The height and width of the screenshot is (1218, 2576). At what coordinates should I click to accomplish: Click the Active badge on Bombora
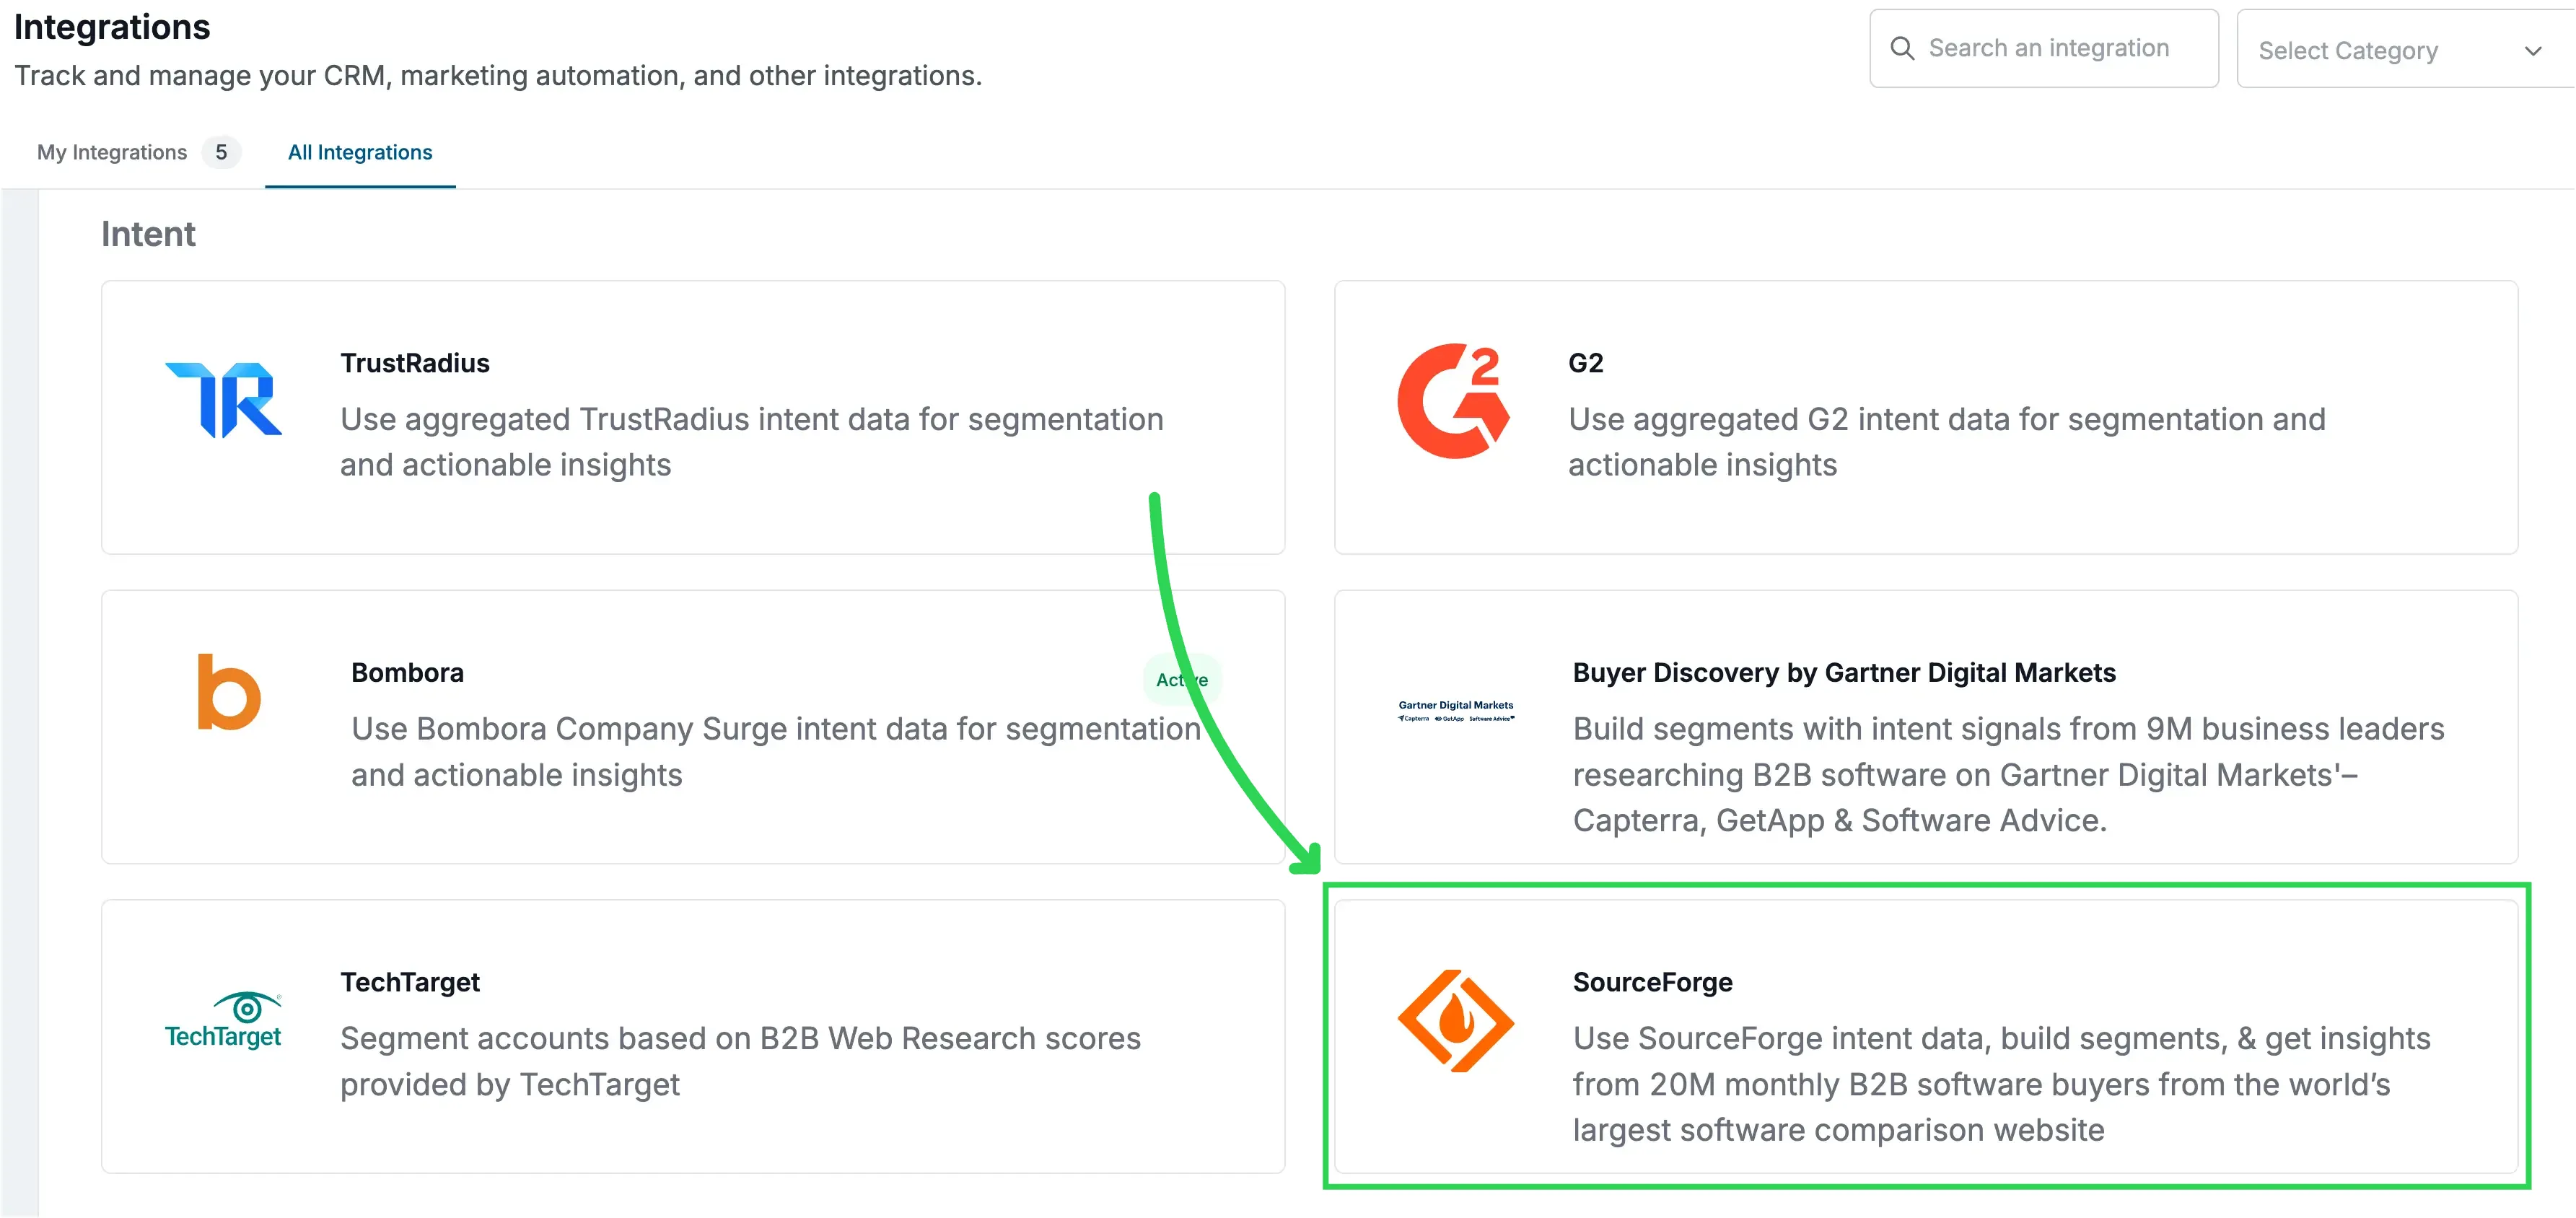click(1182, 680)
